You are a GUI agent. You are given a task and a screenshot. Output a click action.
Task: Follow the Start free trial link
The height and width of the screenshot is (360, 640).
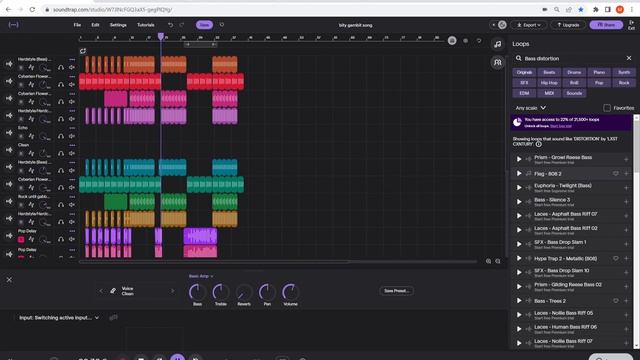[561, 126]
